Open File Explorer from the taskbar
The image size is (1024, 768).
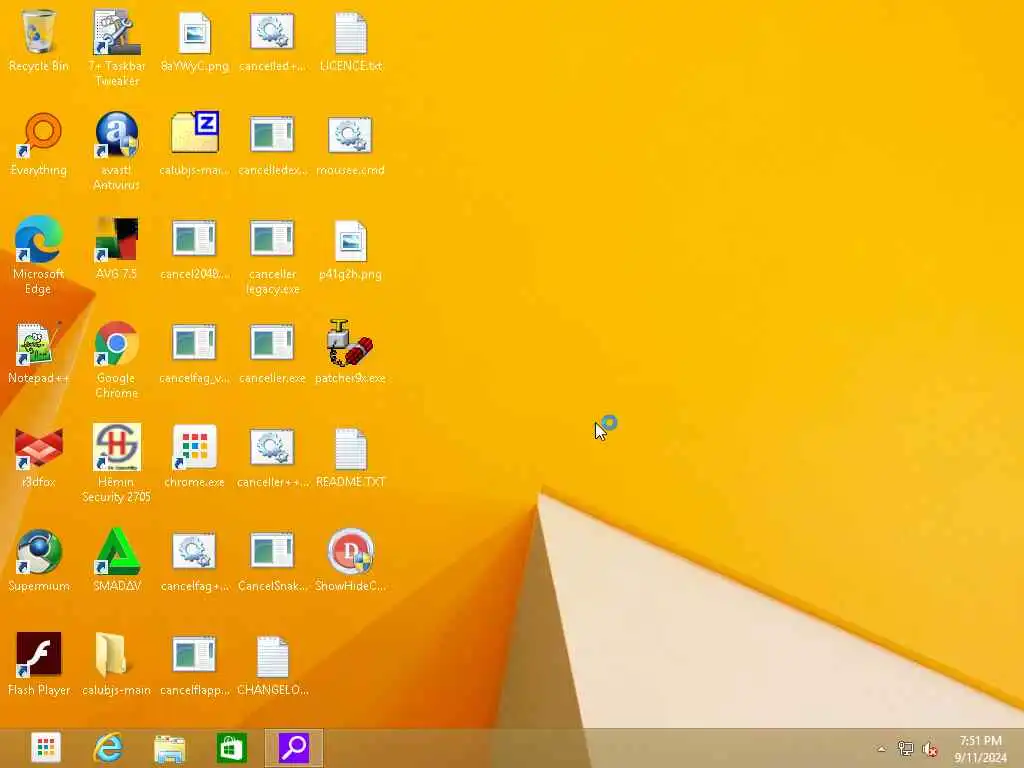[x=170, y=748]
